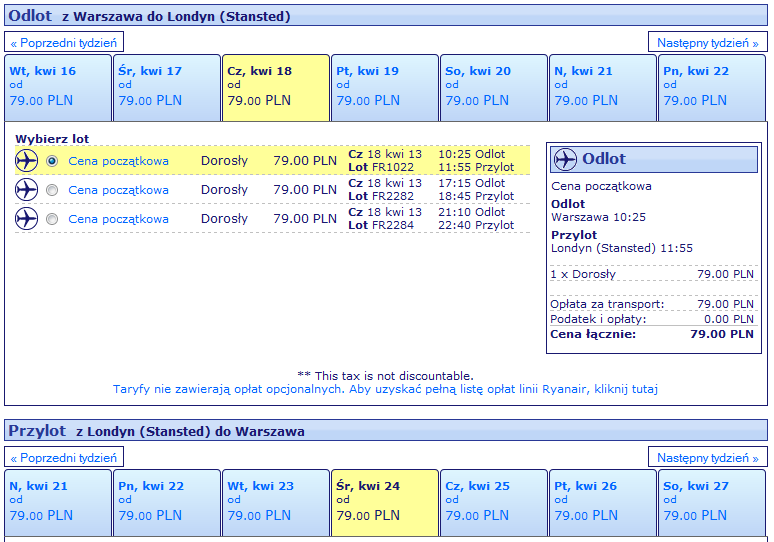774x542 pixels.
Task: Select return tab So, kwi 27
Action: point(712,503)
